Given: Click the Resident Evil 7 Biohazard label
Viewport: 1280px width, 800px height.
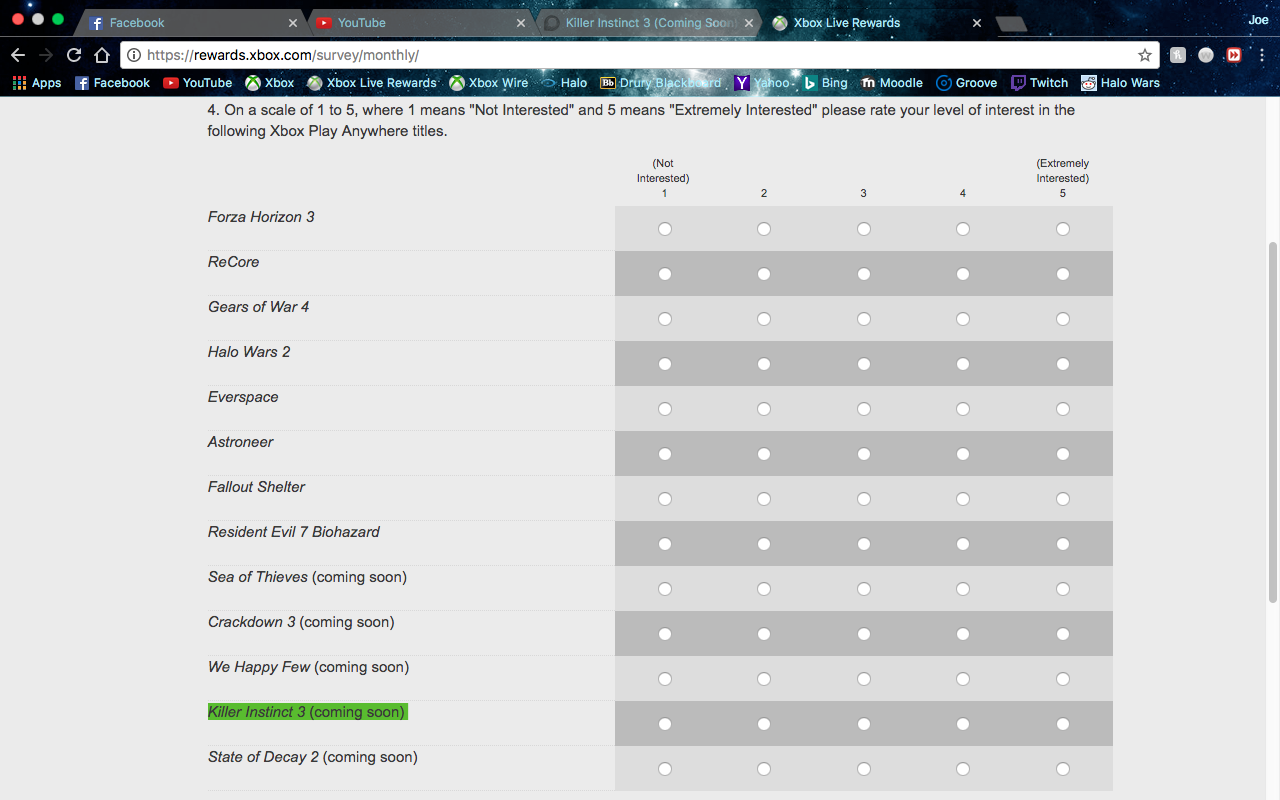Looking at the screenshot, I should tap(294, 532).
